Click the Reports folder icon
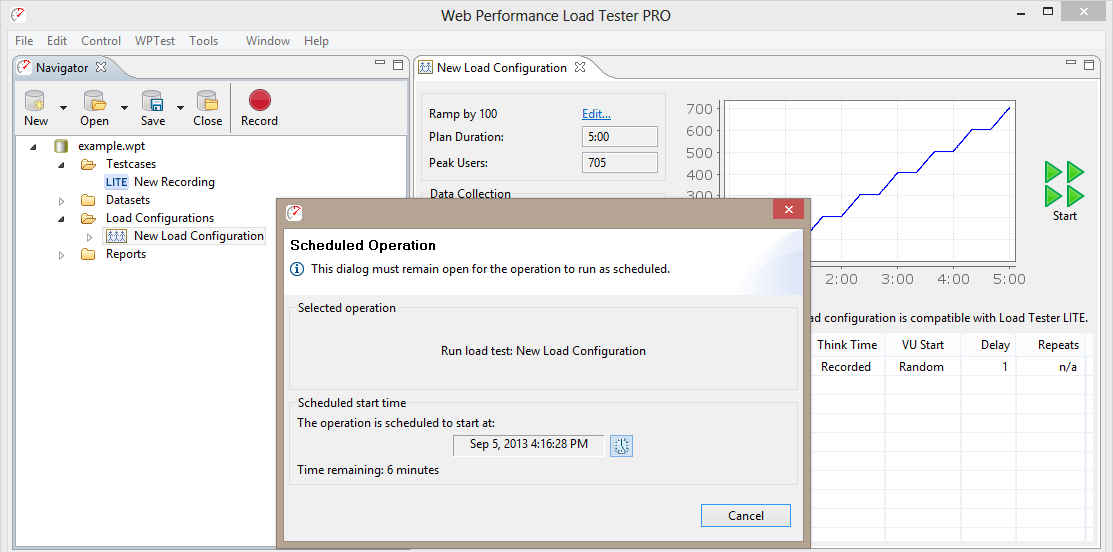This screenshot has height=552, width=1113. (88, 254)
